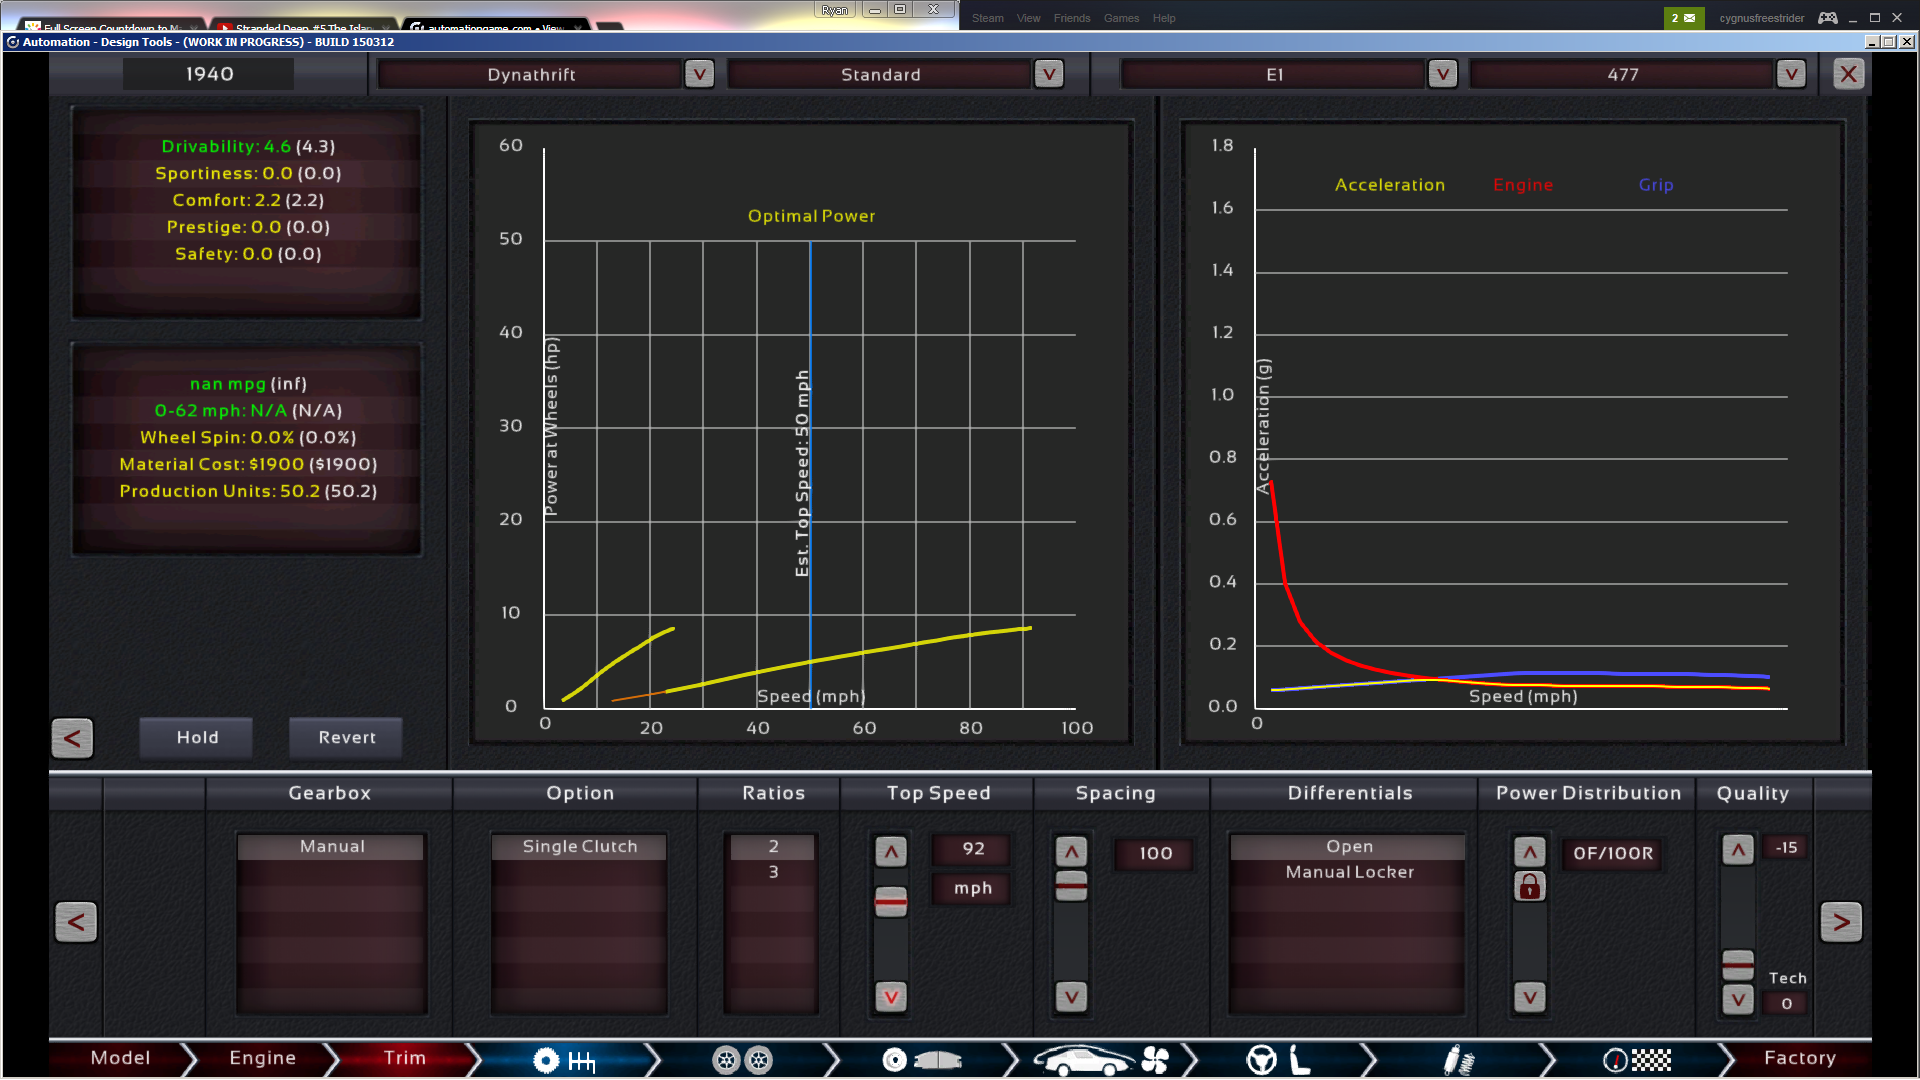Viewport: 1920px width, 1080px height.
Task: Select Open differential
Action: [x=1349, y=847]
